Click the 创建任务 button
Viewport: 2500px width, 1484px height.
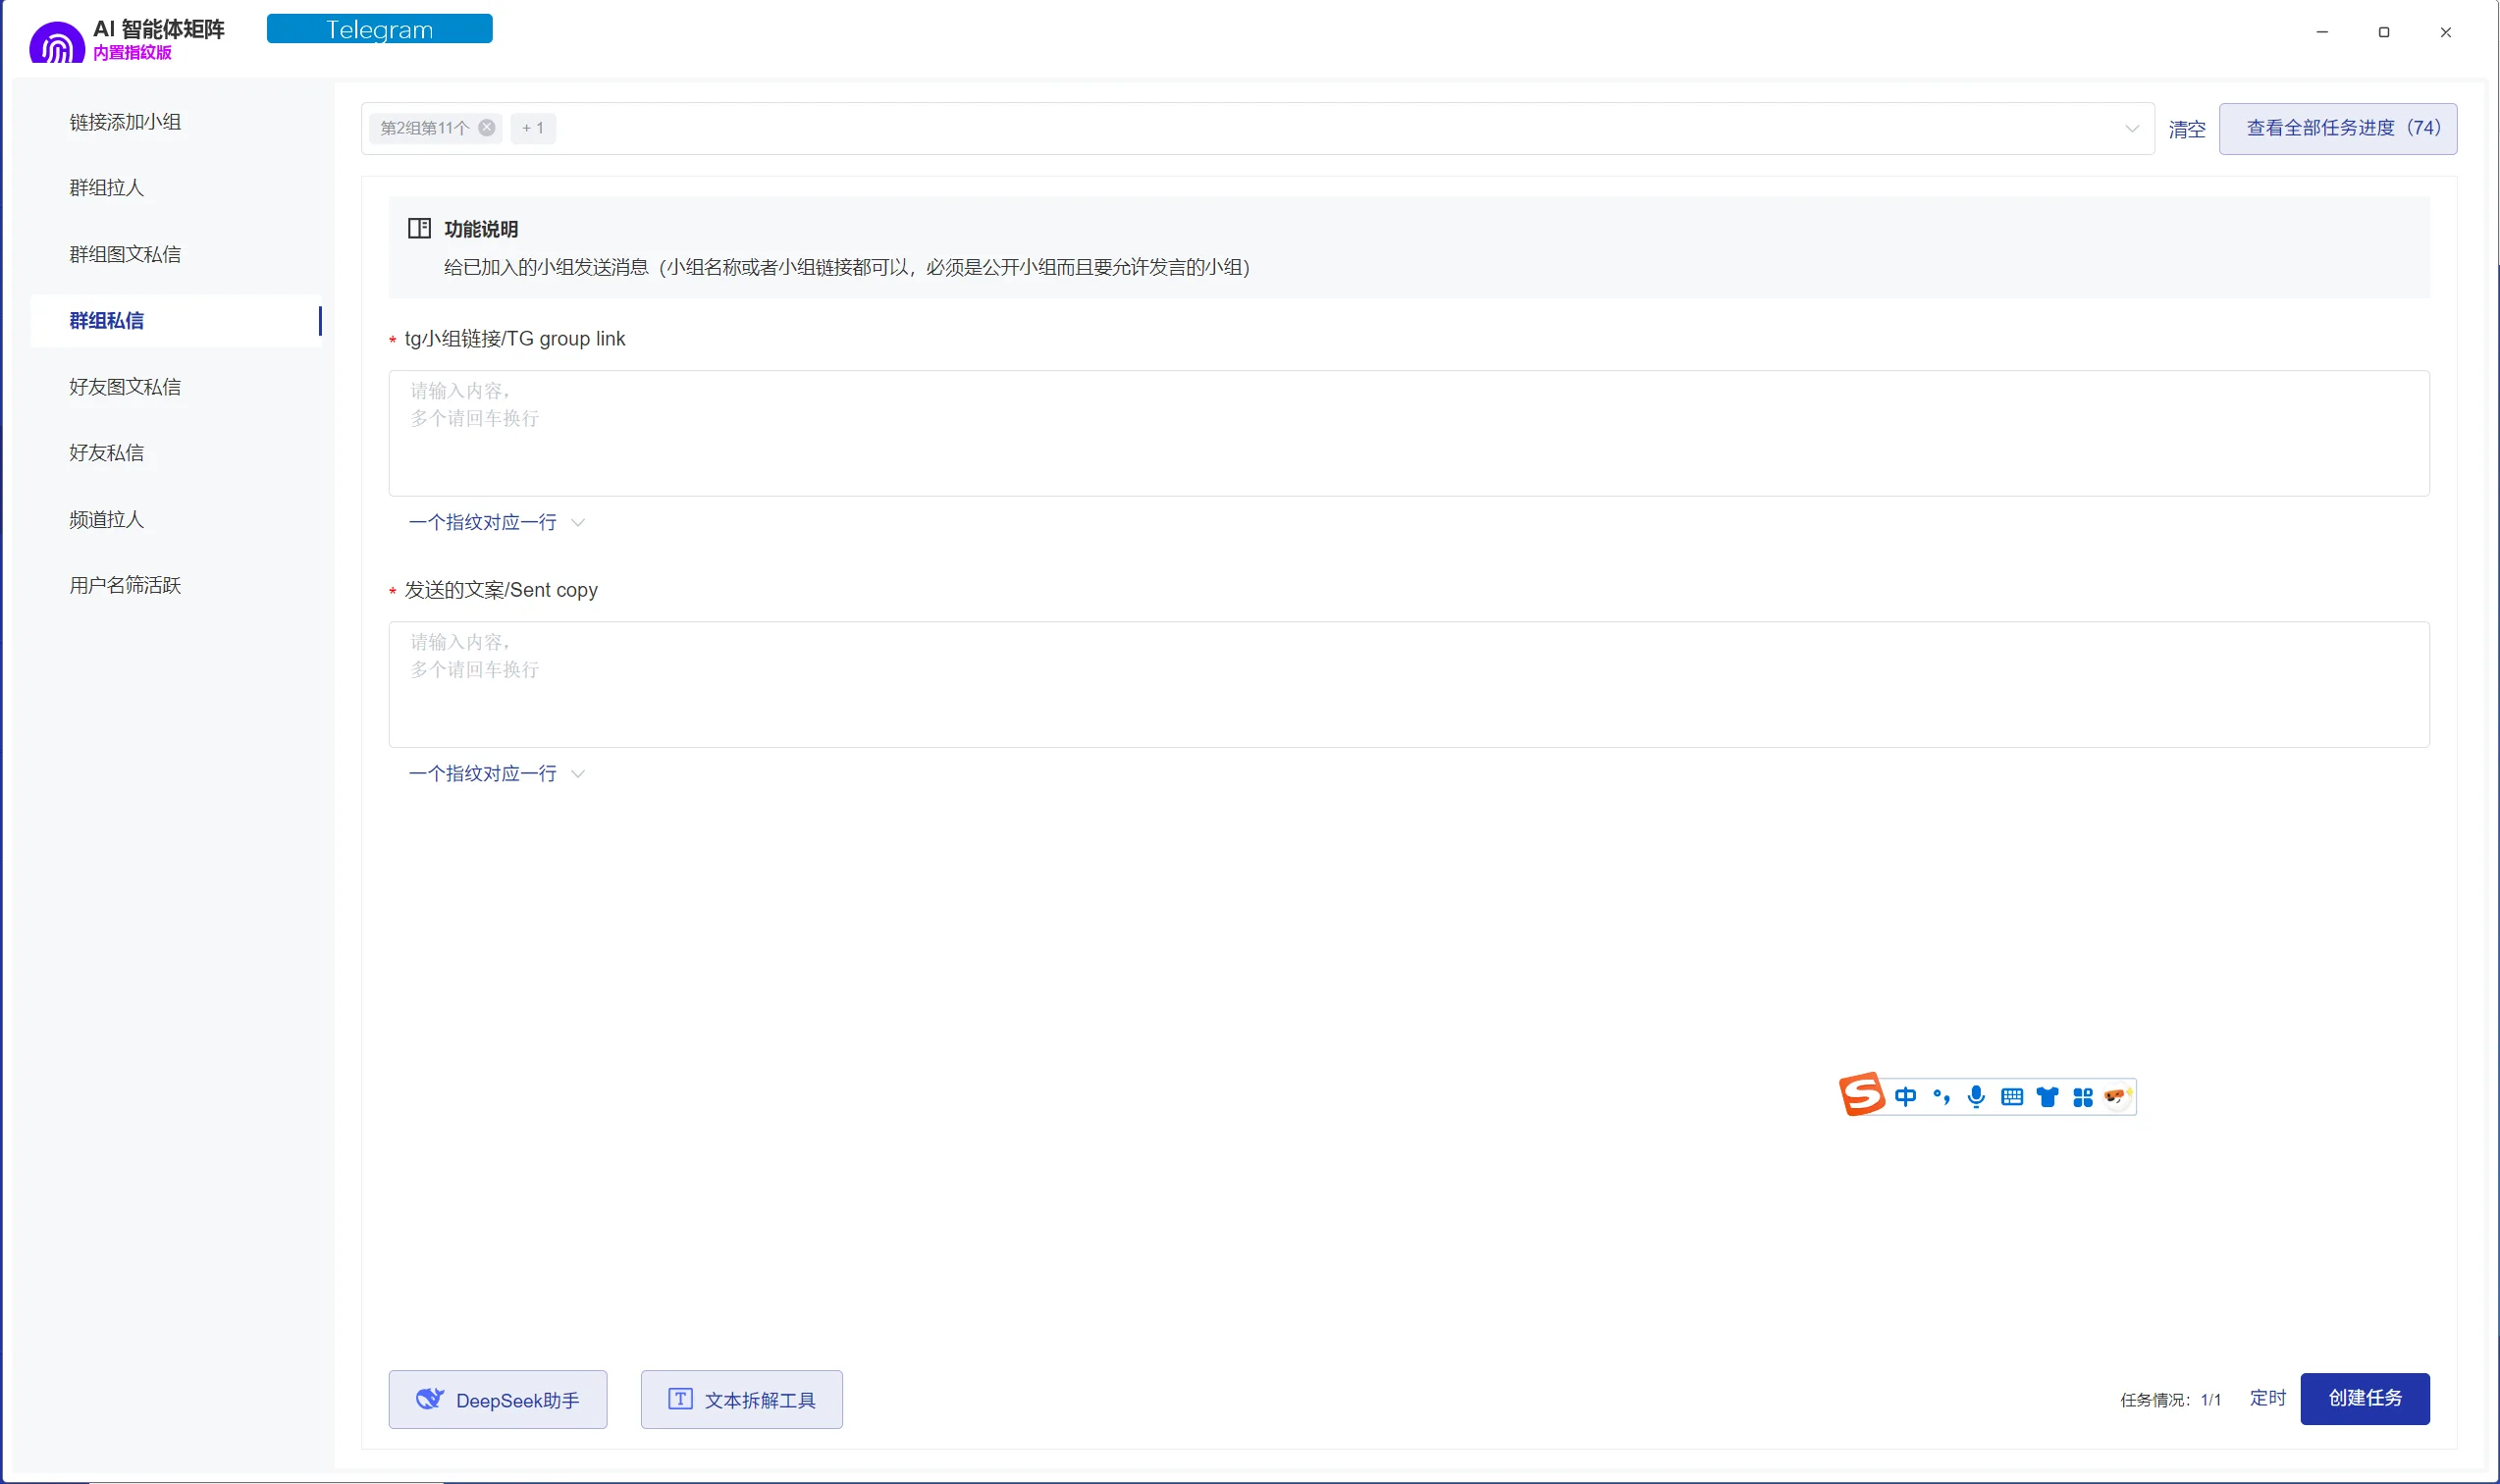[2364, 1398]
